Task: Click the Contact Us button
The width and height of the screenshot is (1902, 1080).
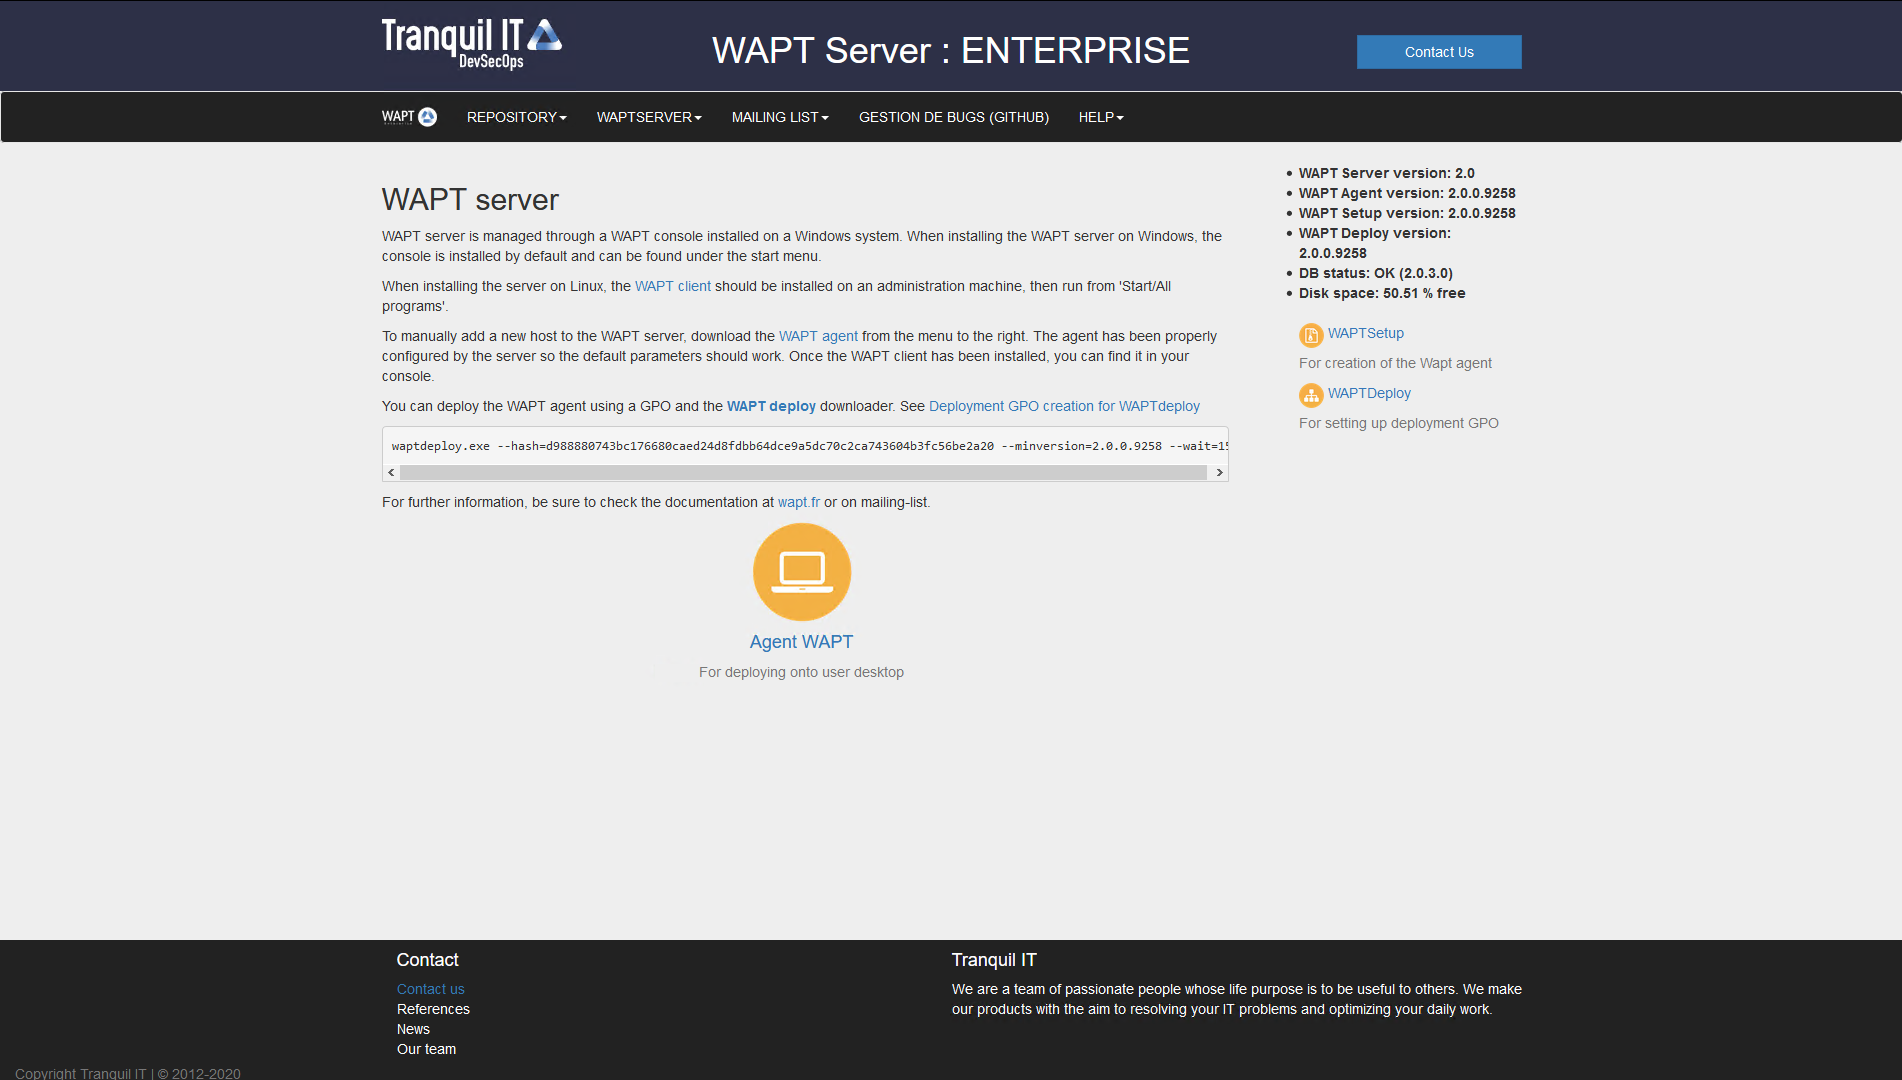Action: (x=1439, y=52)
